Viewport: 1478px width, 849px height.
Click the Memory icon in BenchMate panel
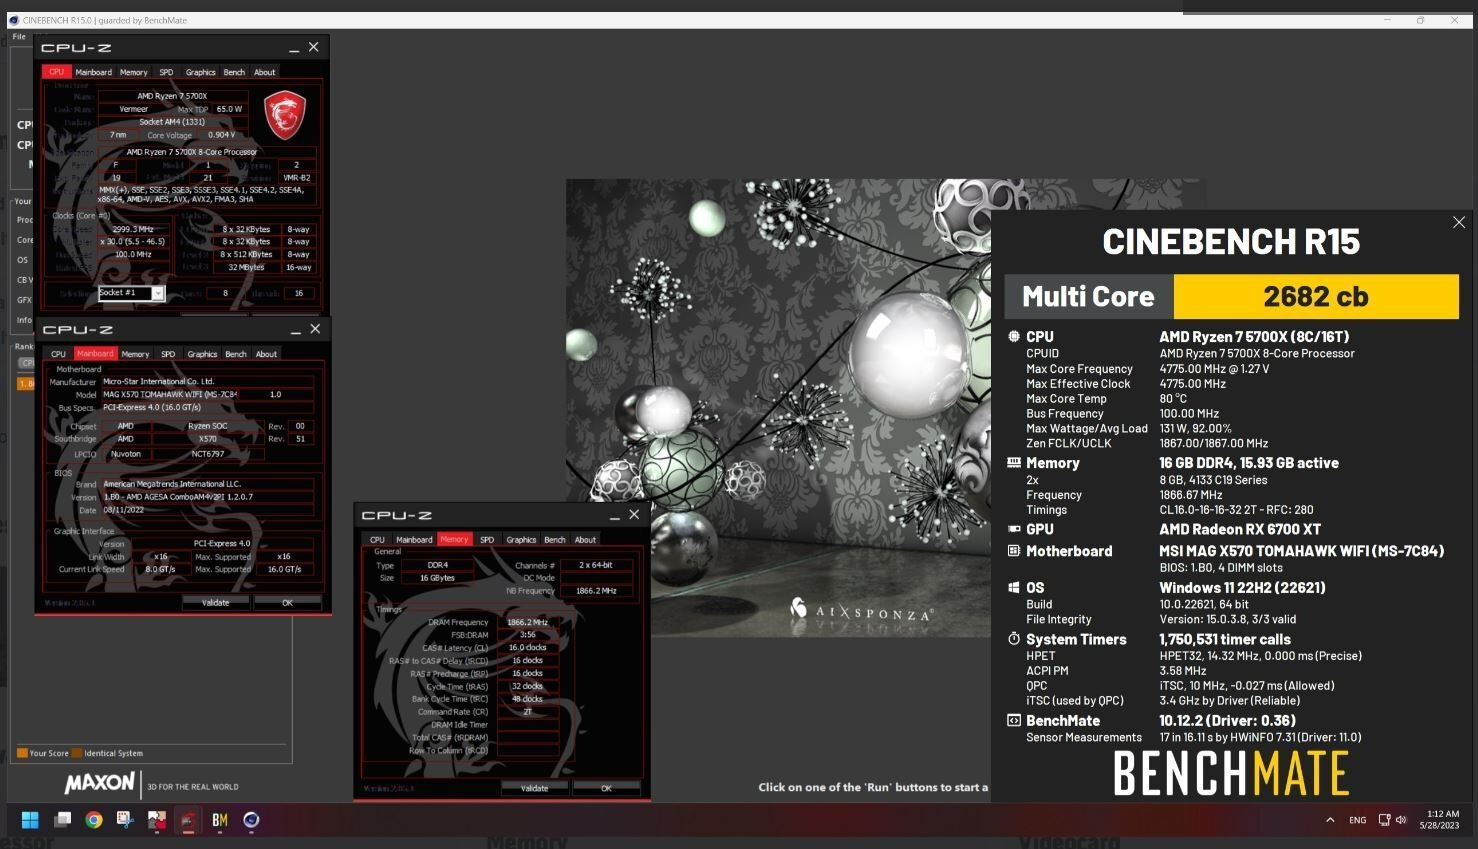pos(1014,463)
